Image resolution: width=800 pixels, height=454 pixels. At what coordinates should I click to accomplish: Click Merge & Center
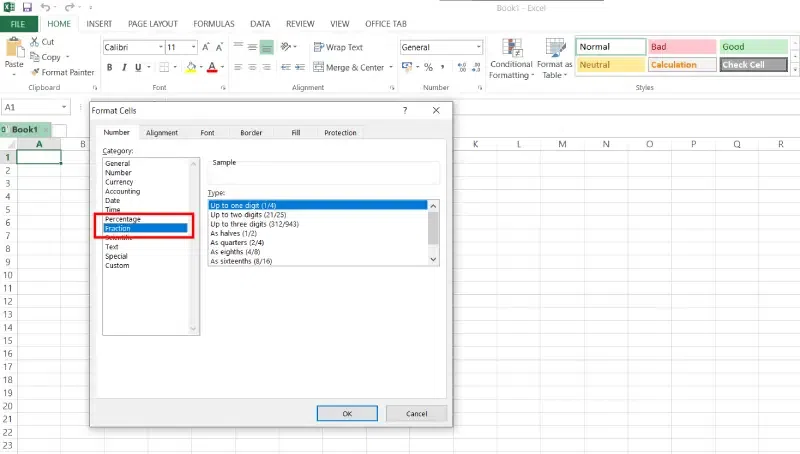348,67
